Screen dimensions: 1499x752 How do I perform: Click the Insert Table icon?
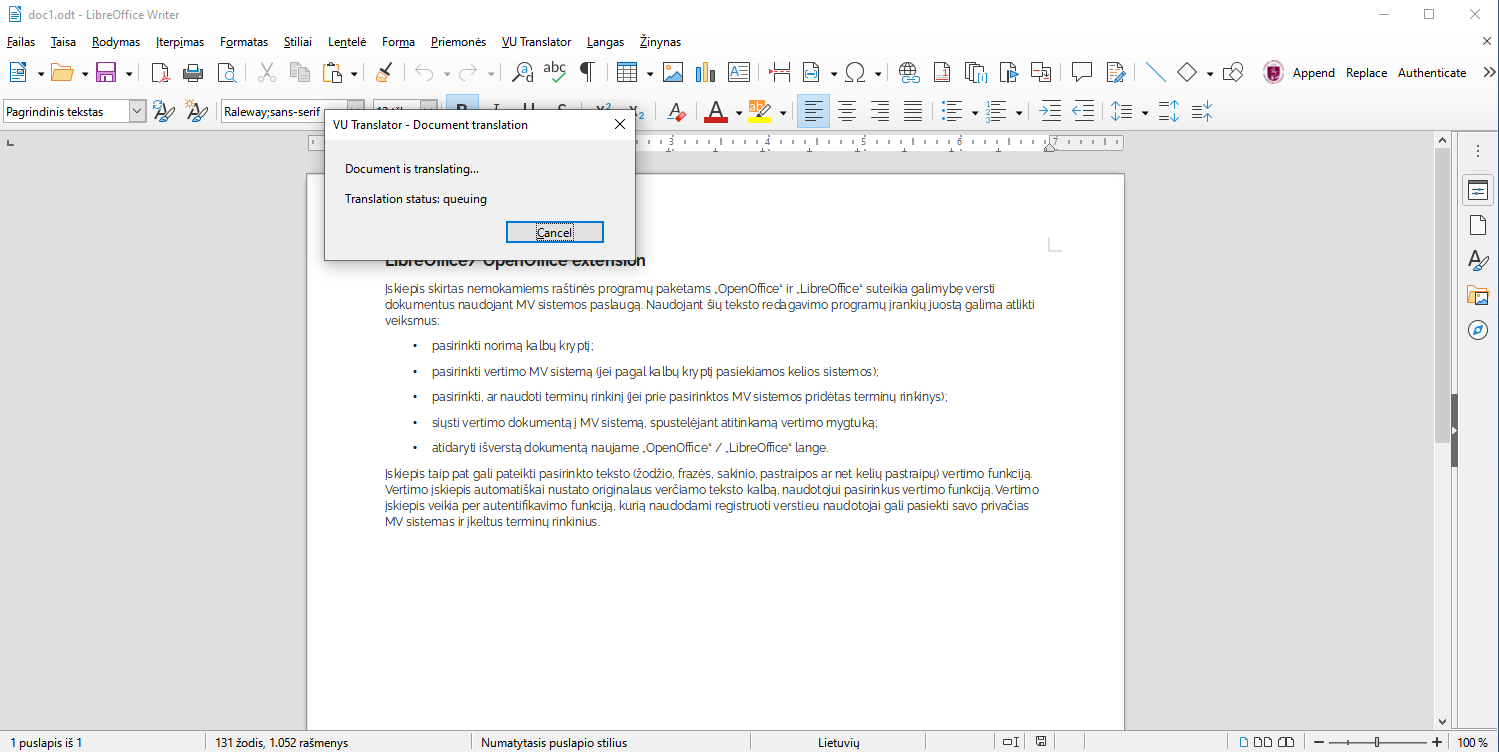tap(627, 72)
